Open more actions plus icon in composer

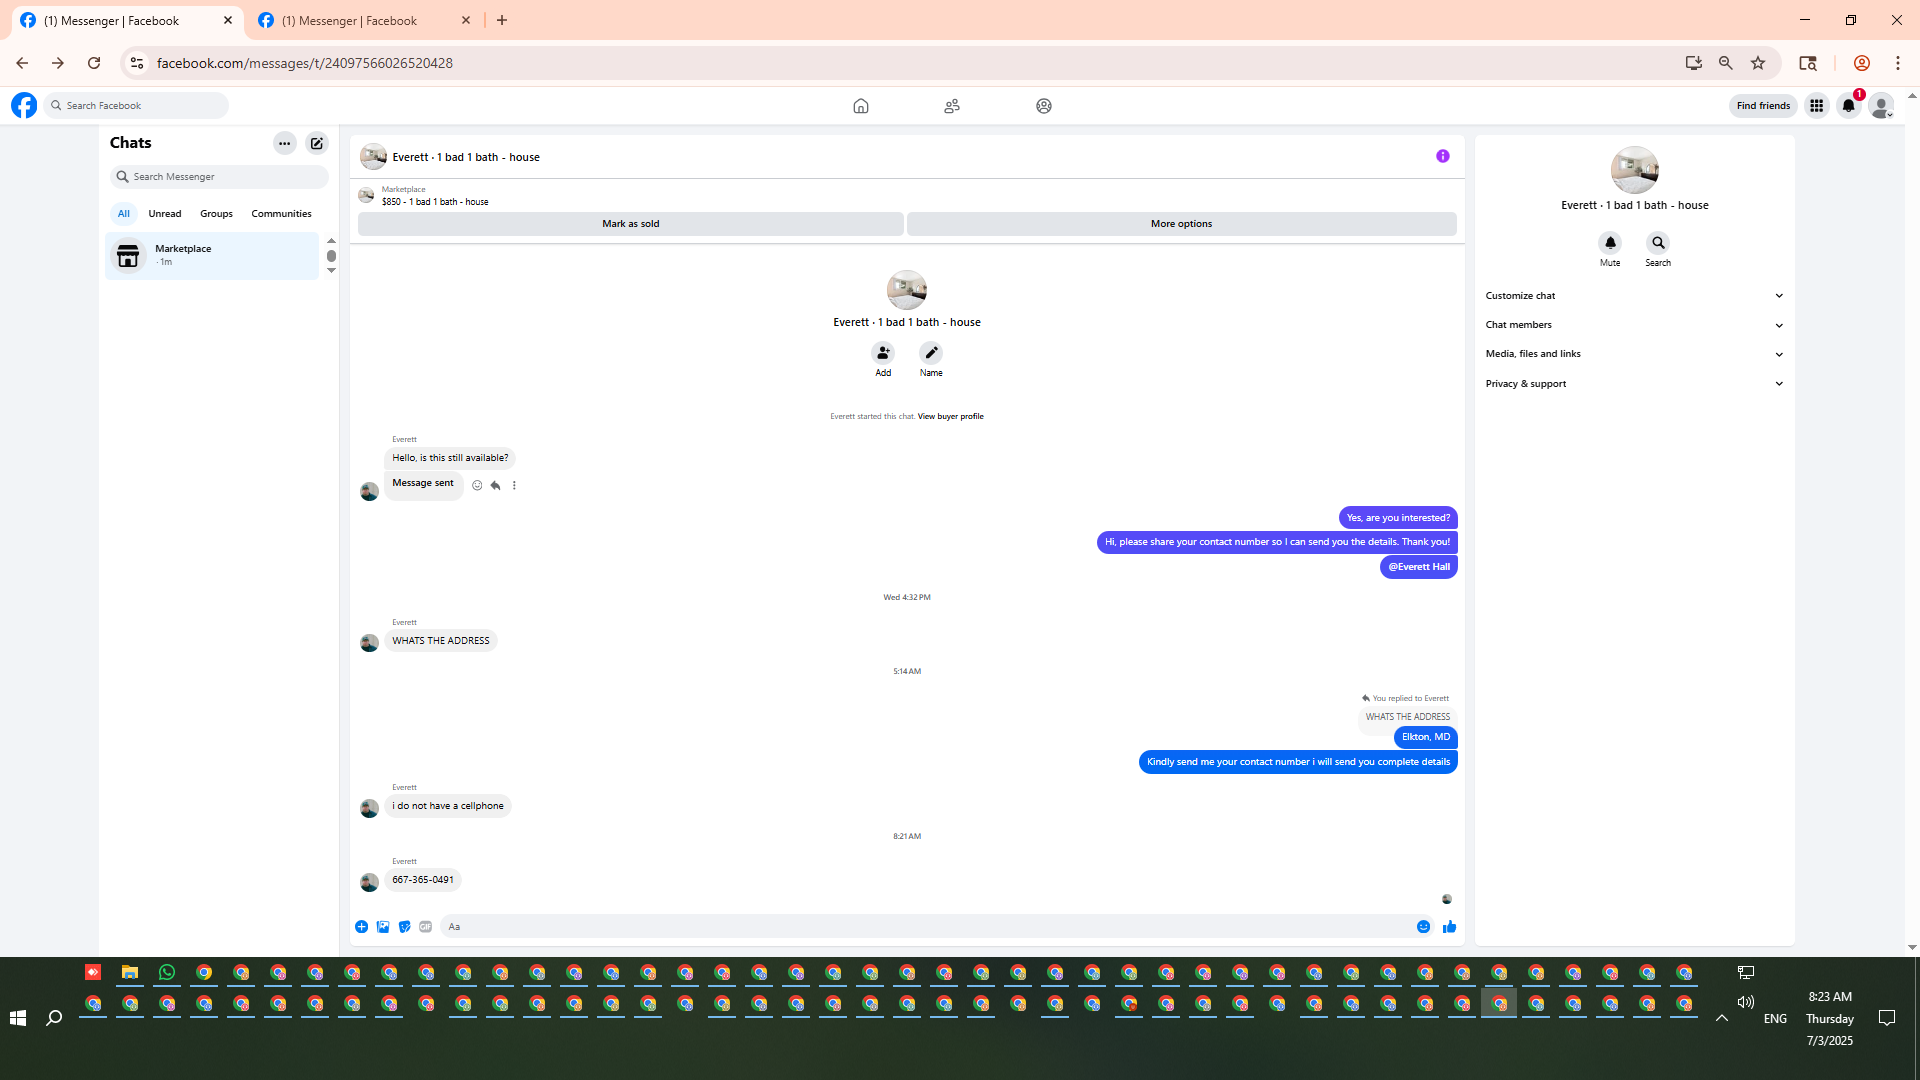[361, 927]
